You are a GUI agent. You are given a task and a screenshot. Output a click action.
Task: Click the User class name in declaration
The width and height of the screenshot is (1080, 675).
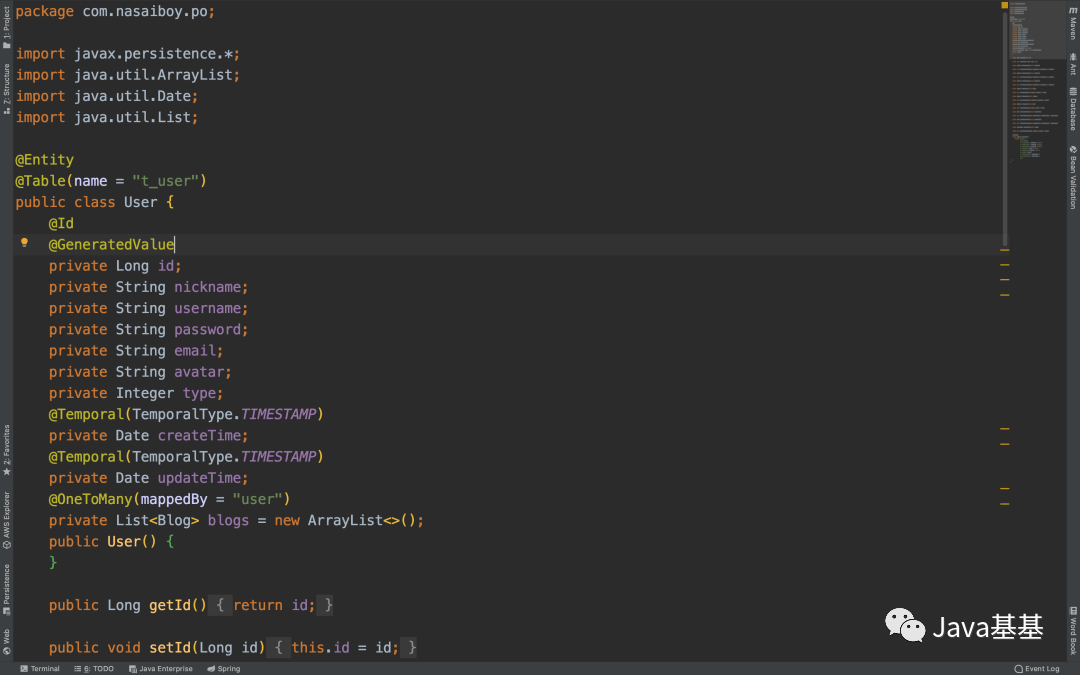tap(141, 202)
